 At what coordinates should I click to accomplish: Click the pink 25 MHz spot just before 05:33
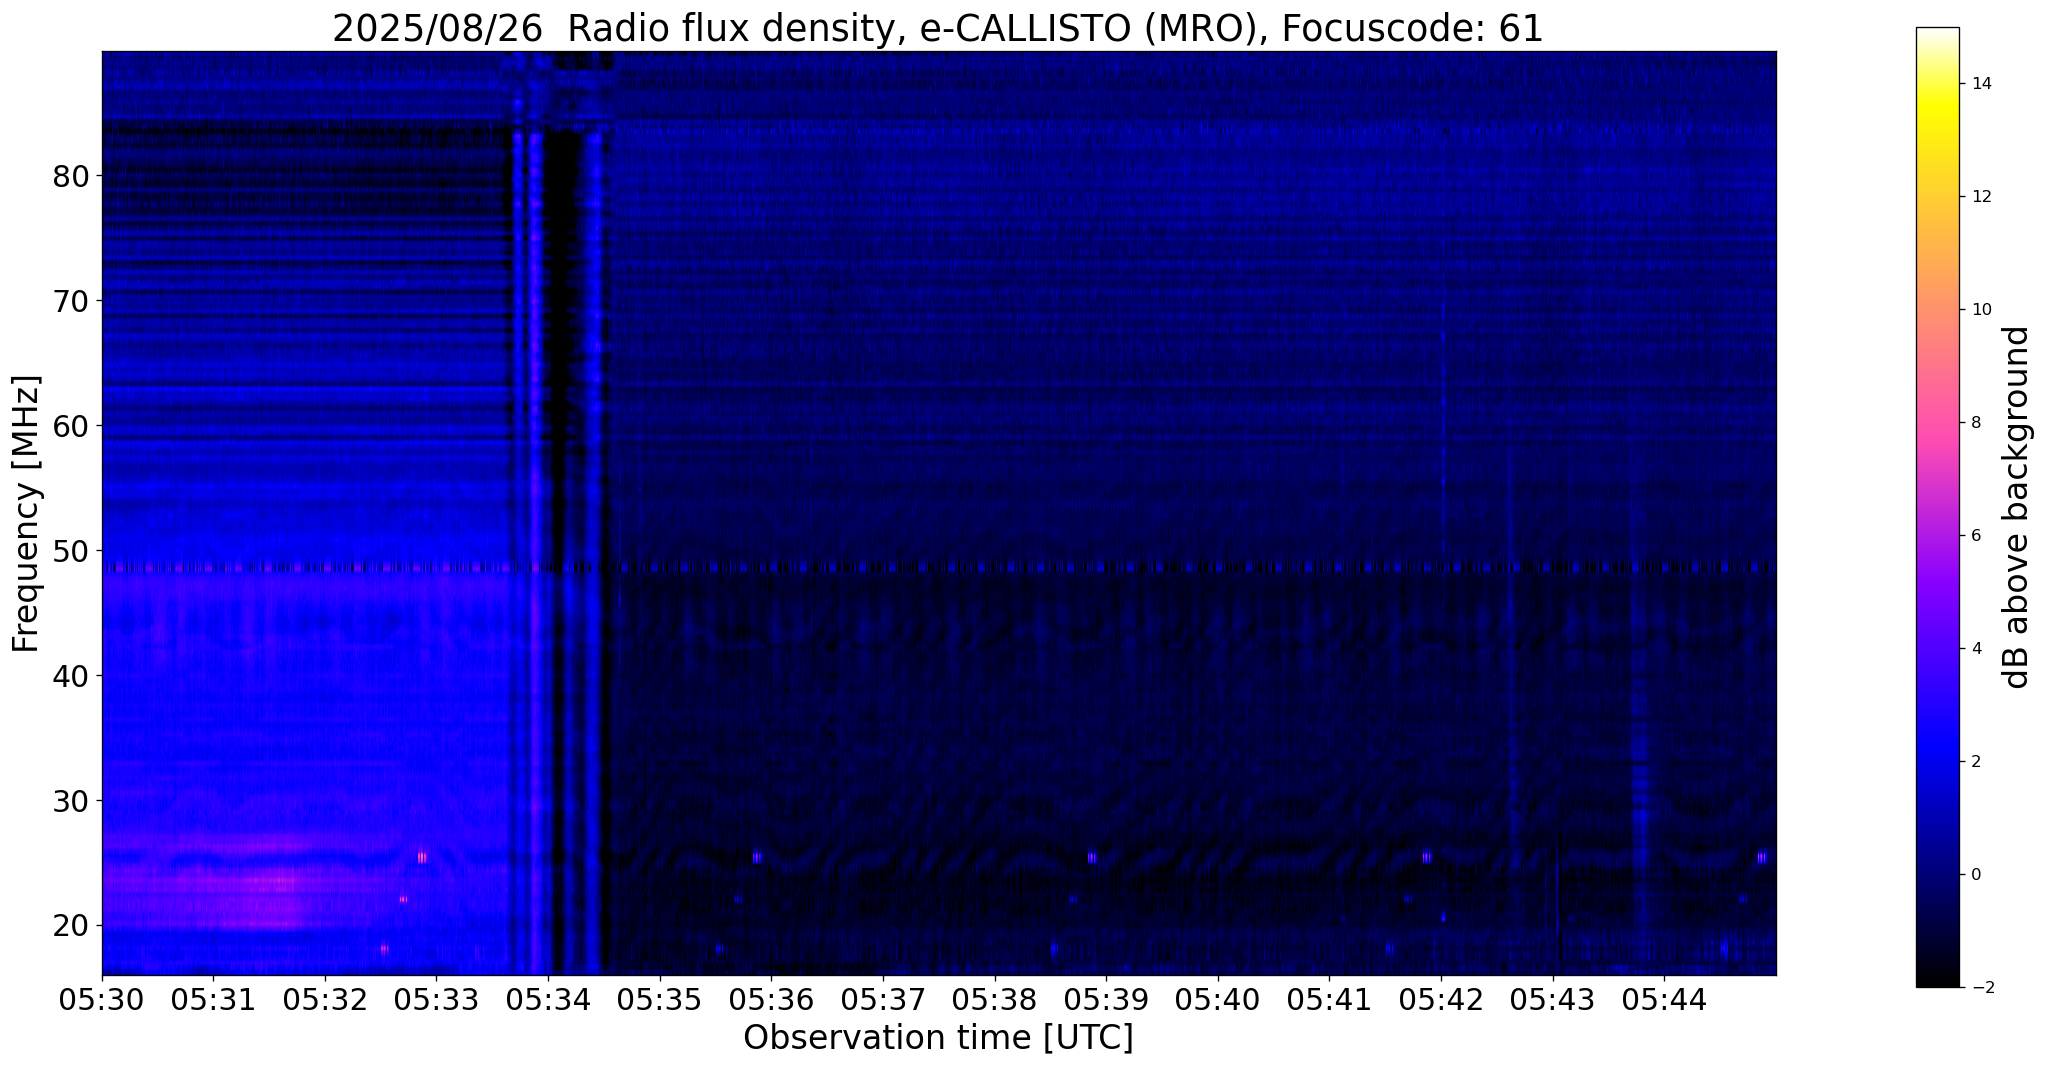point(422,857)
